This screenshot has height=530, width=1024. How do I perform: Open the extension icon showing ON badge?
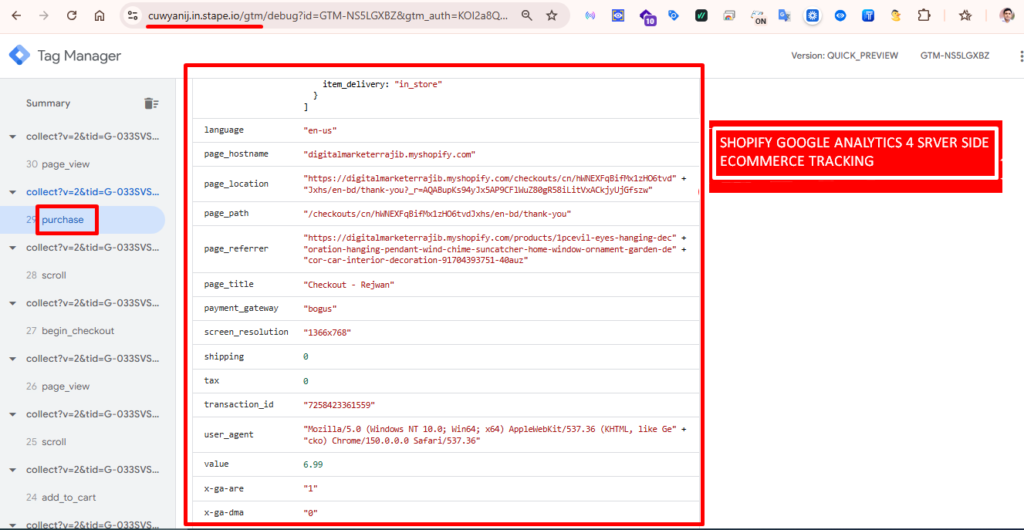(x=758, y=17)
